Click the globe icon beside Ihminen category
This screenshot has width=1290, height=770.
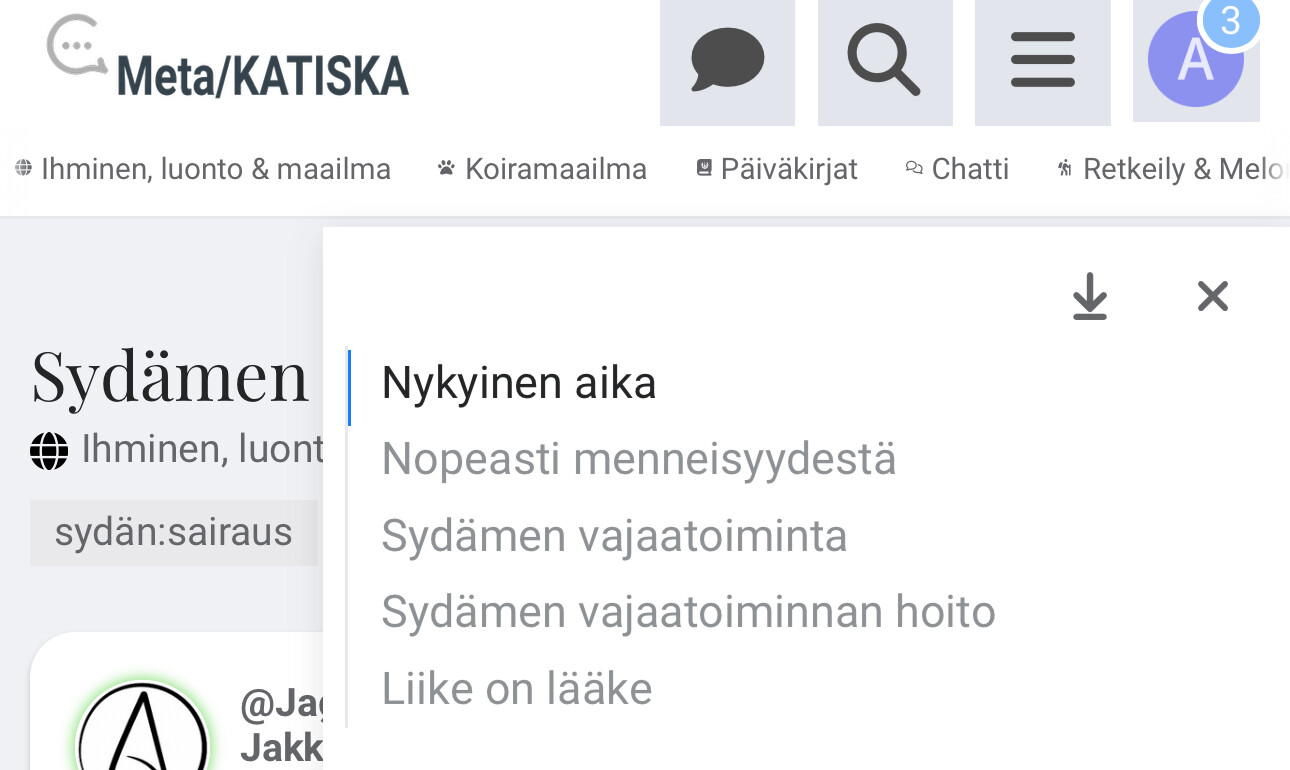tap(49, 451)
